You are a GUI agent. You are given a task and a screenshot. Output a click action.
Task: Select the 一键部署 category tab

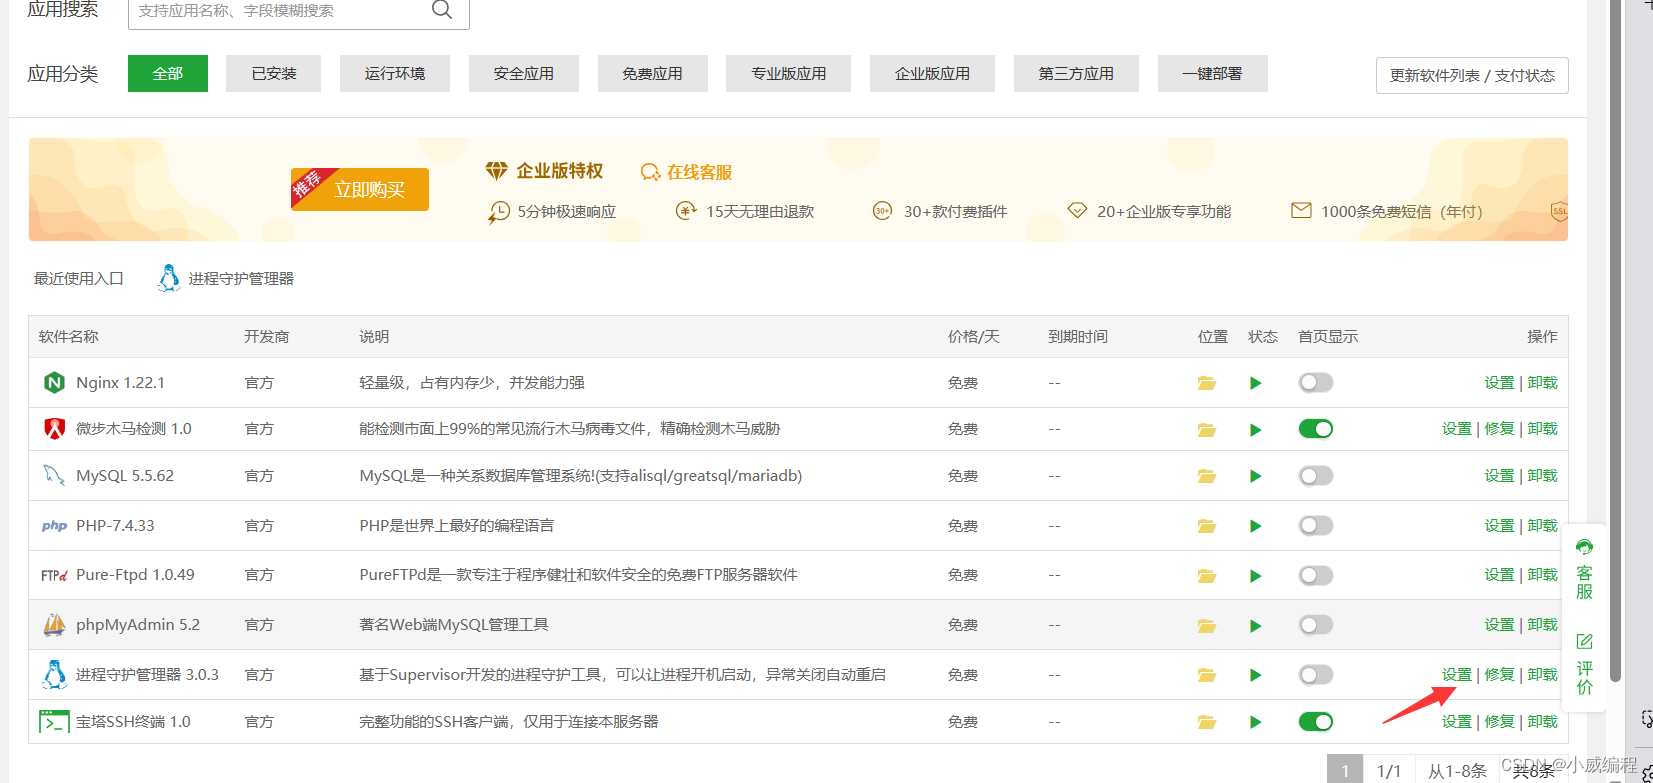click(1213, 73)
